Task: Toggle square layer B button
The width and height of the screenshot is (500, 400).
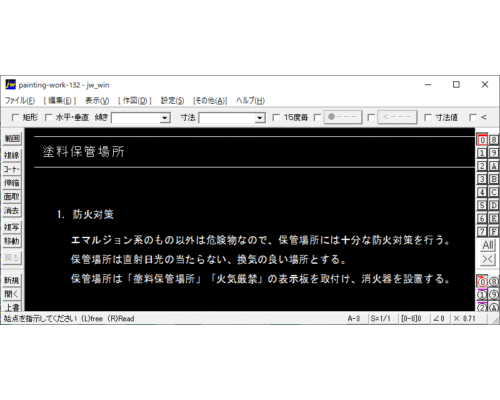Action: (x=494, y=179)
